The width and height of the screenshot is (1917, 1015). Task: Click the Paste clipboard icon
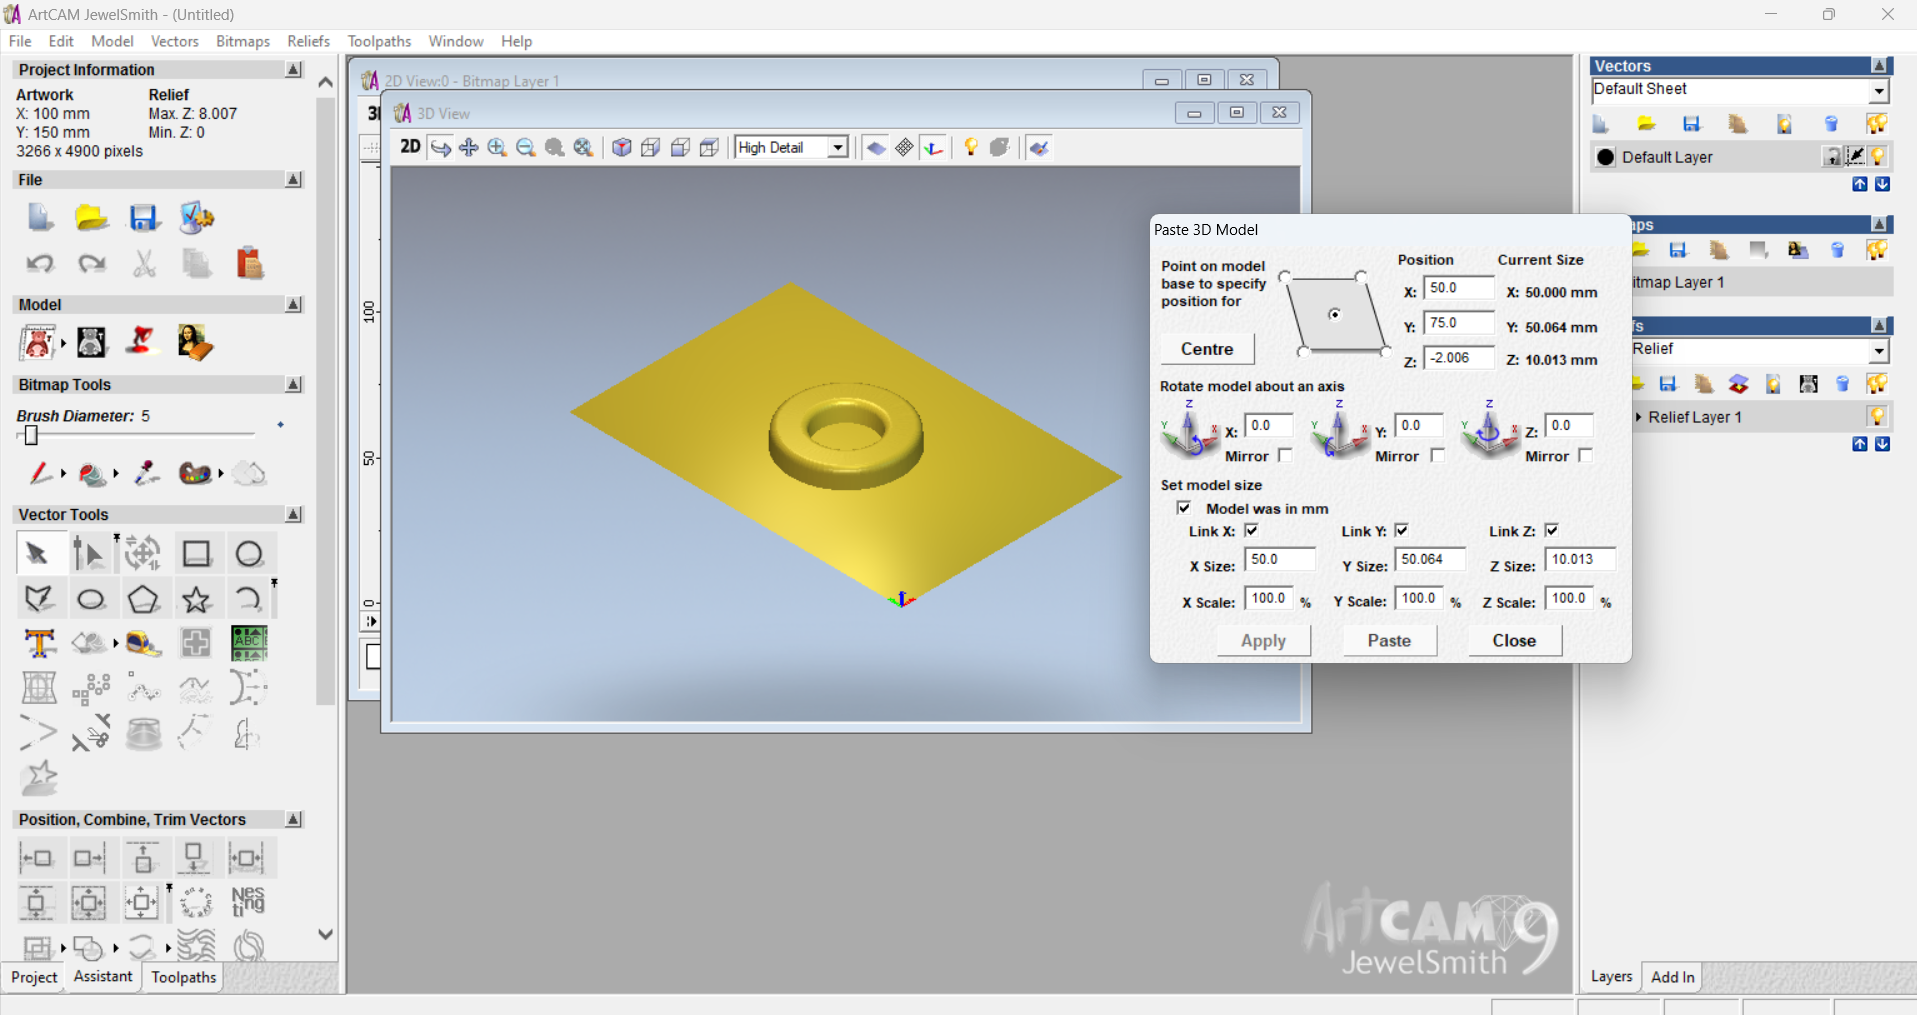[249, 264]
